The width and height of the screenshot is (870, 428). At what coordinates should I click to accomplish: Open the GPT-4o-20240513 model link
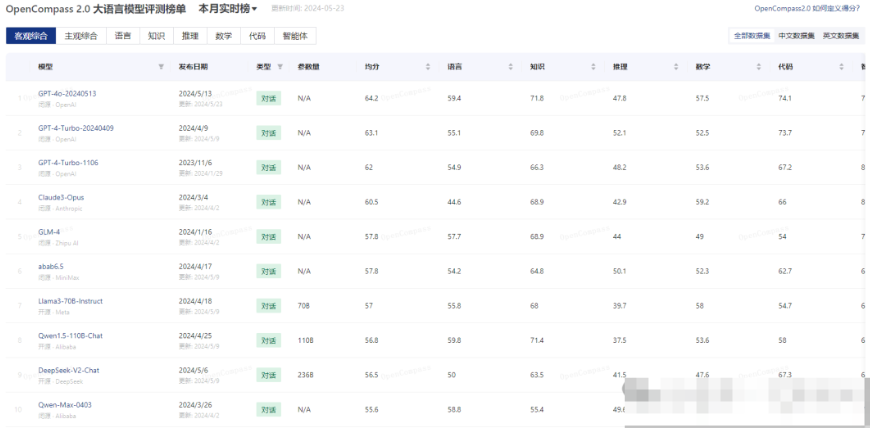tap(67, 93)
